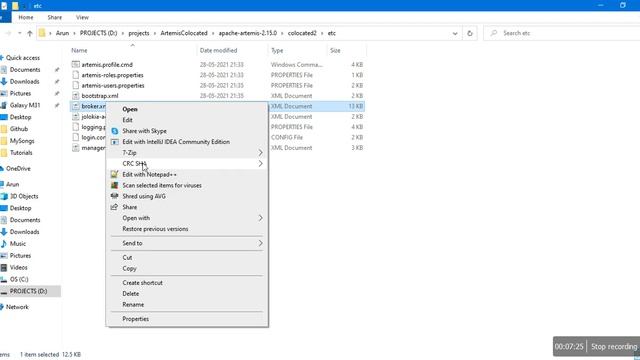
Task: Expand chevron after colocated2 in path
Action: pos(322,33)
